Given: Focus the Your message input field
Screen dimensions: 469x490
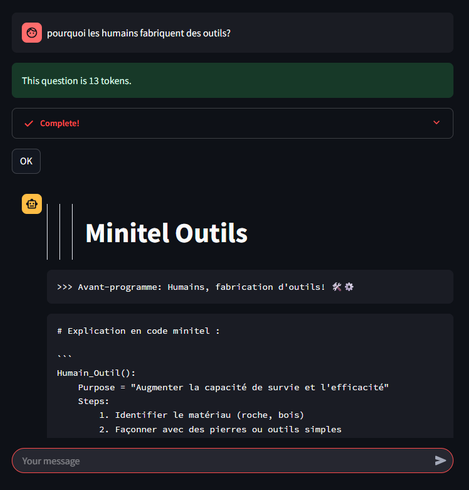Looking at the screenshot, I should point(232,461).
